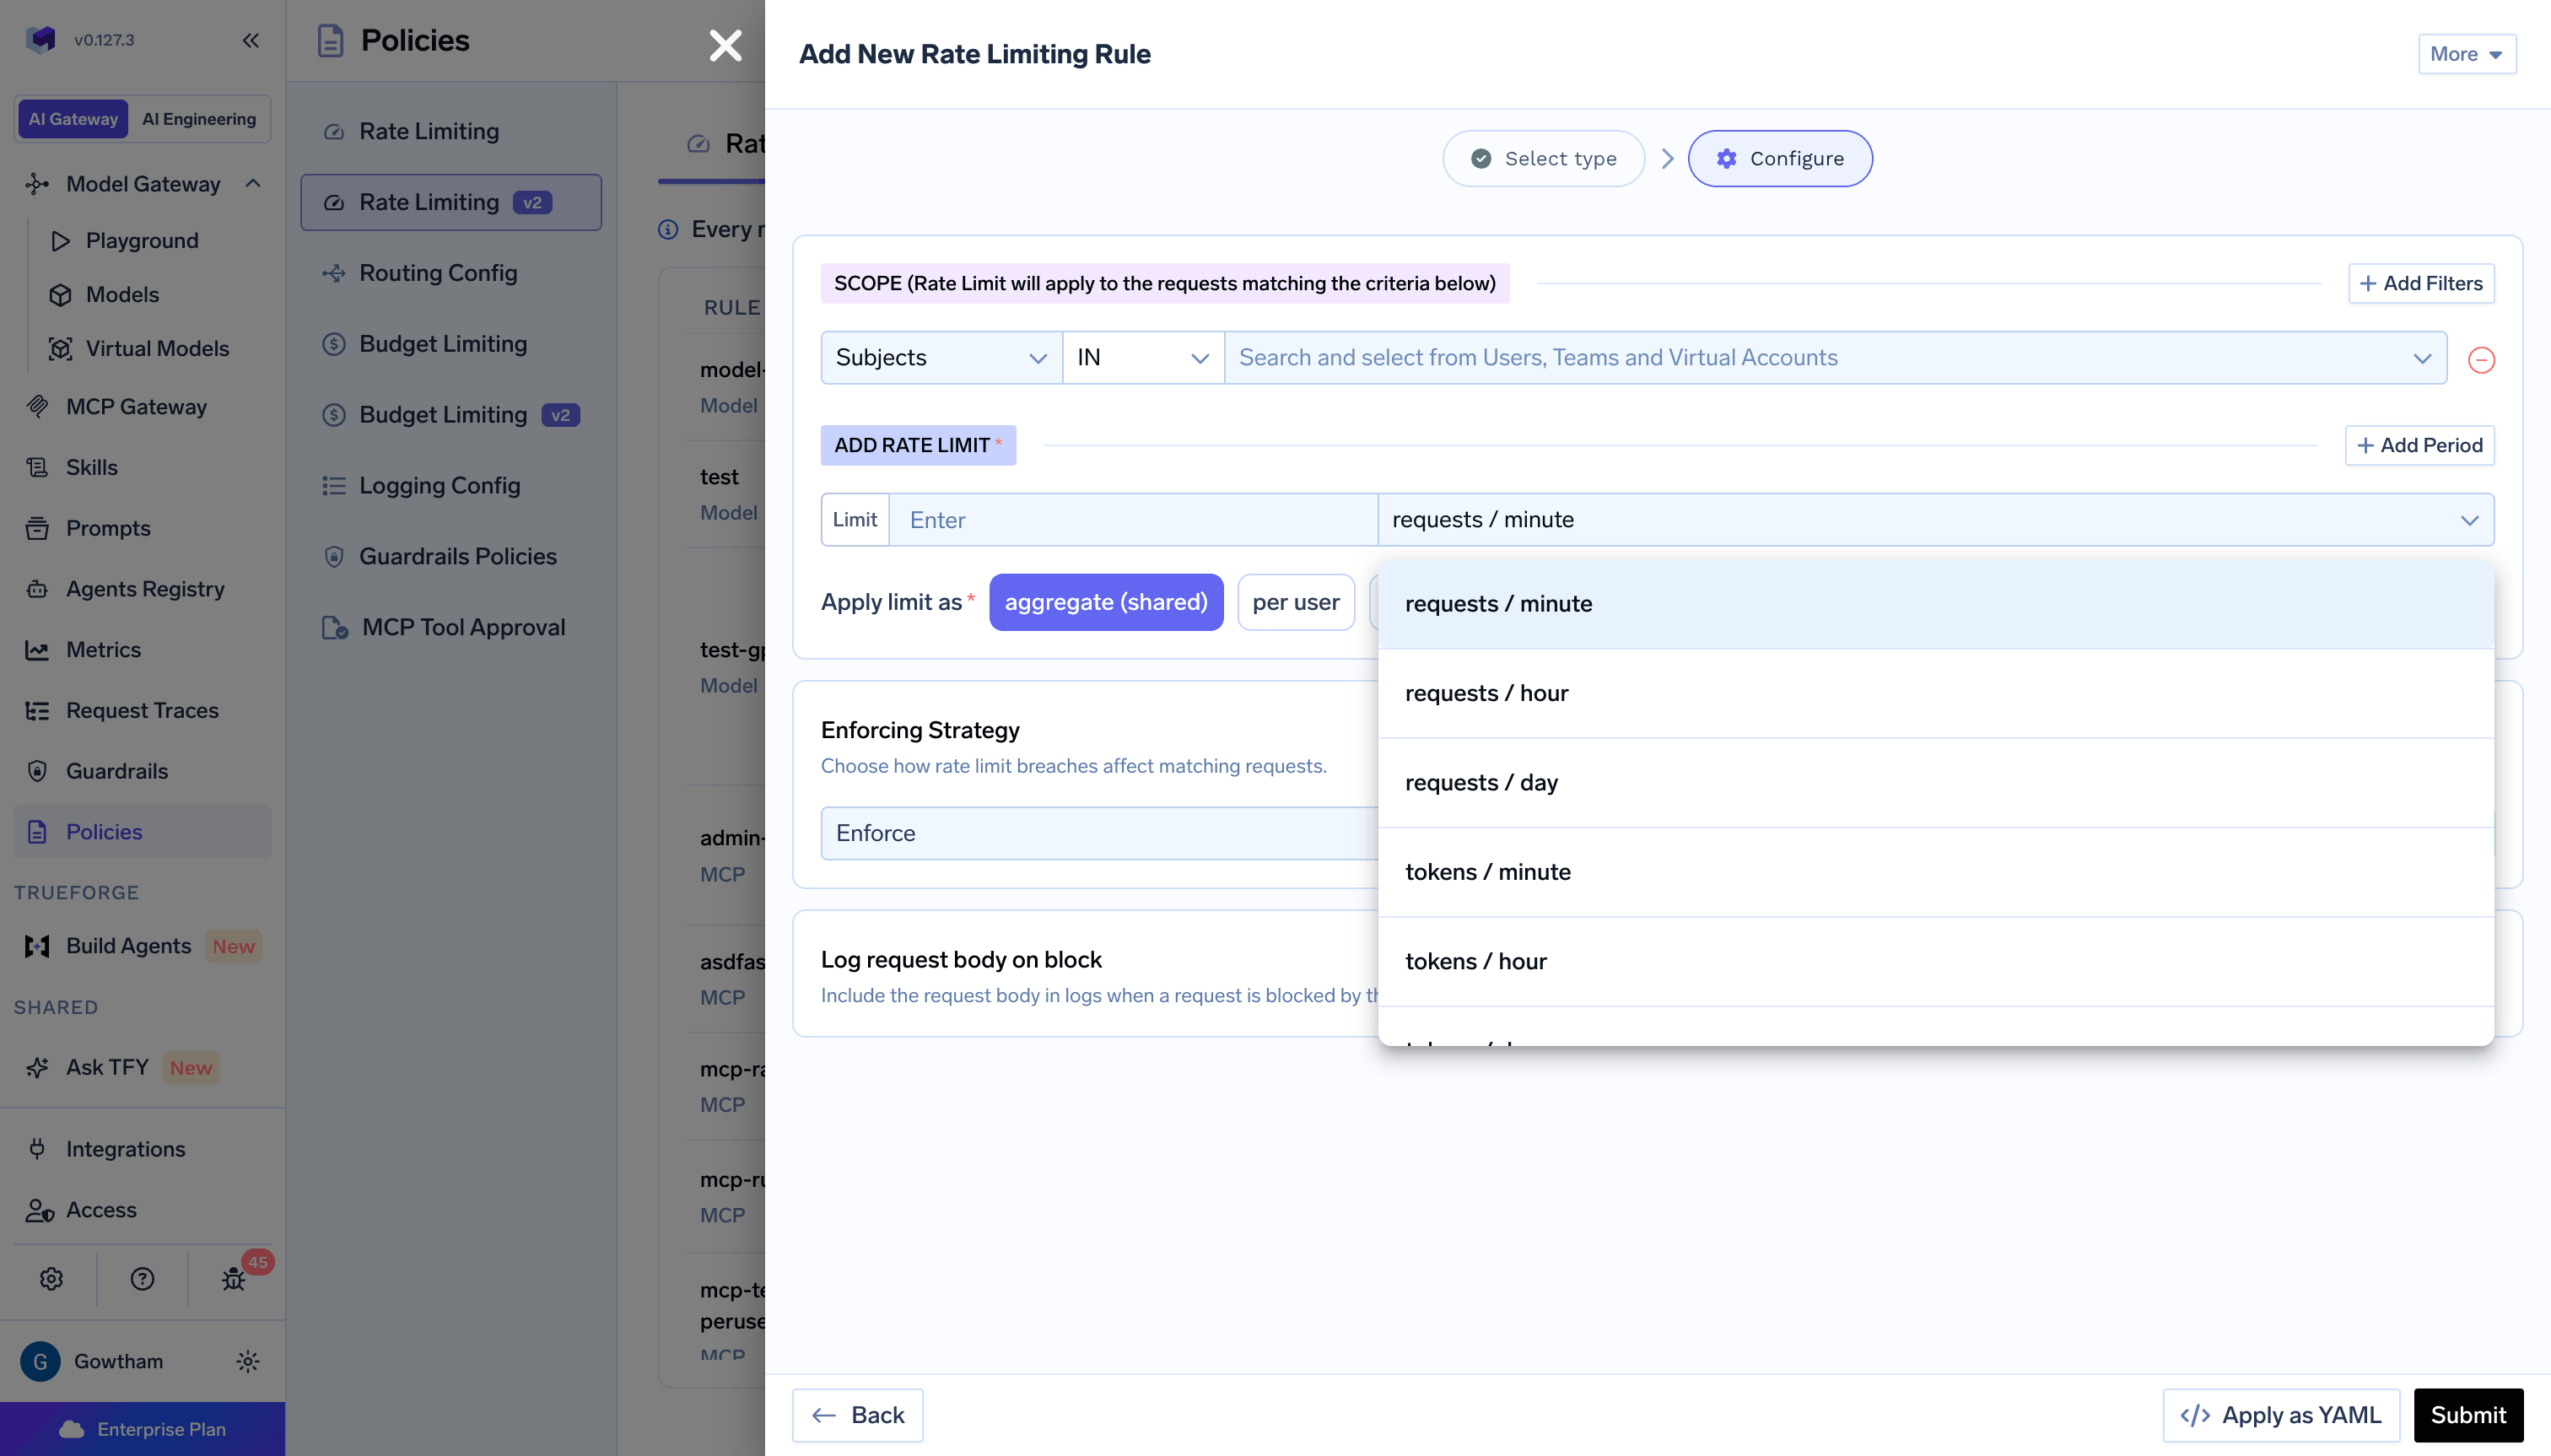Go to Prompts in the sidebar
2551x1456 pixels.
point(108,529)
